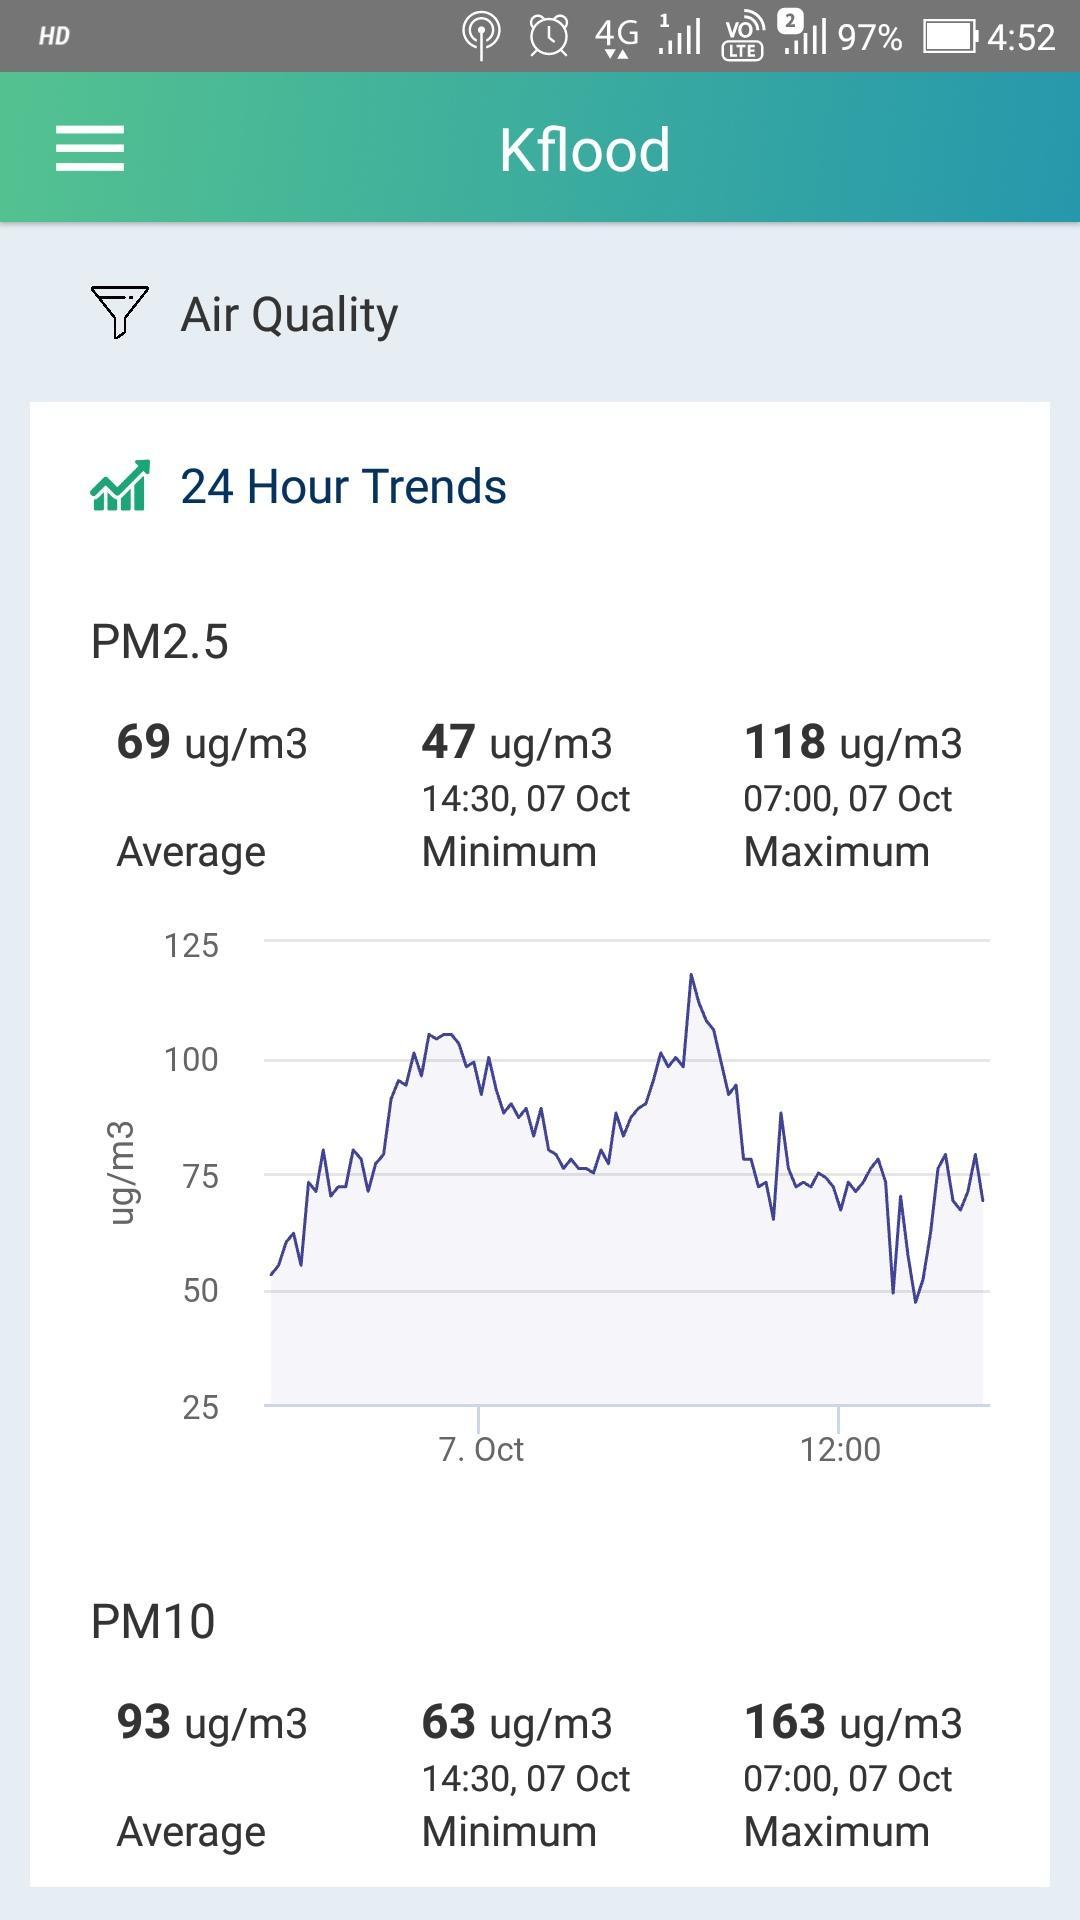Viewport: 1080px width, 1920px height.
Task: Tap the Kflood app title
Action: click(x=584, y=150)
